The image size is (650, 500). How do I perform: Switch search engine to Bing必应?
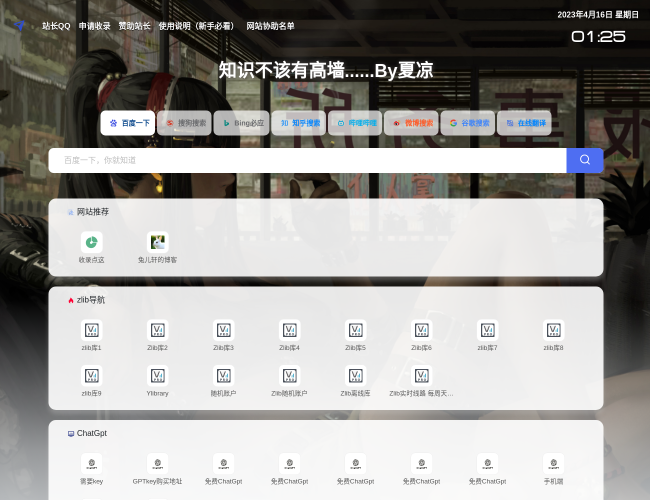tap(242, 123)
